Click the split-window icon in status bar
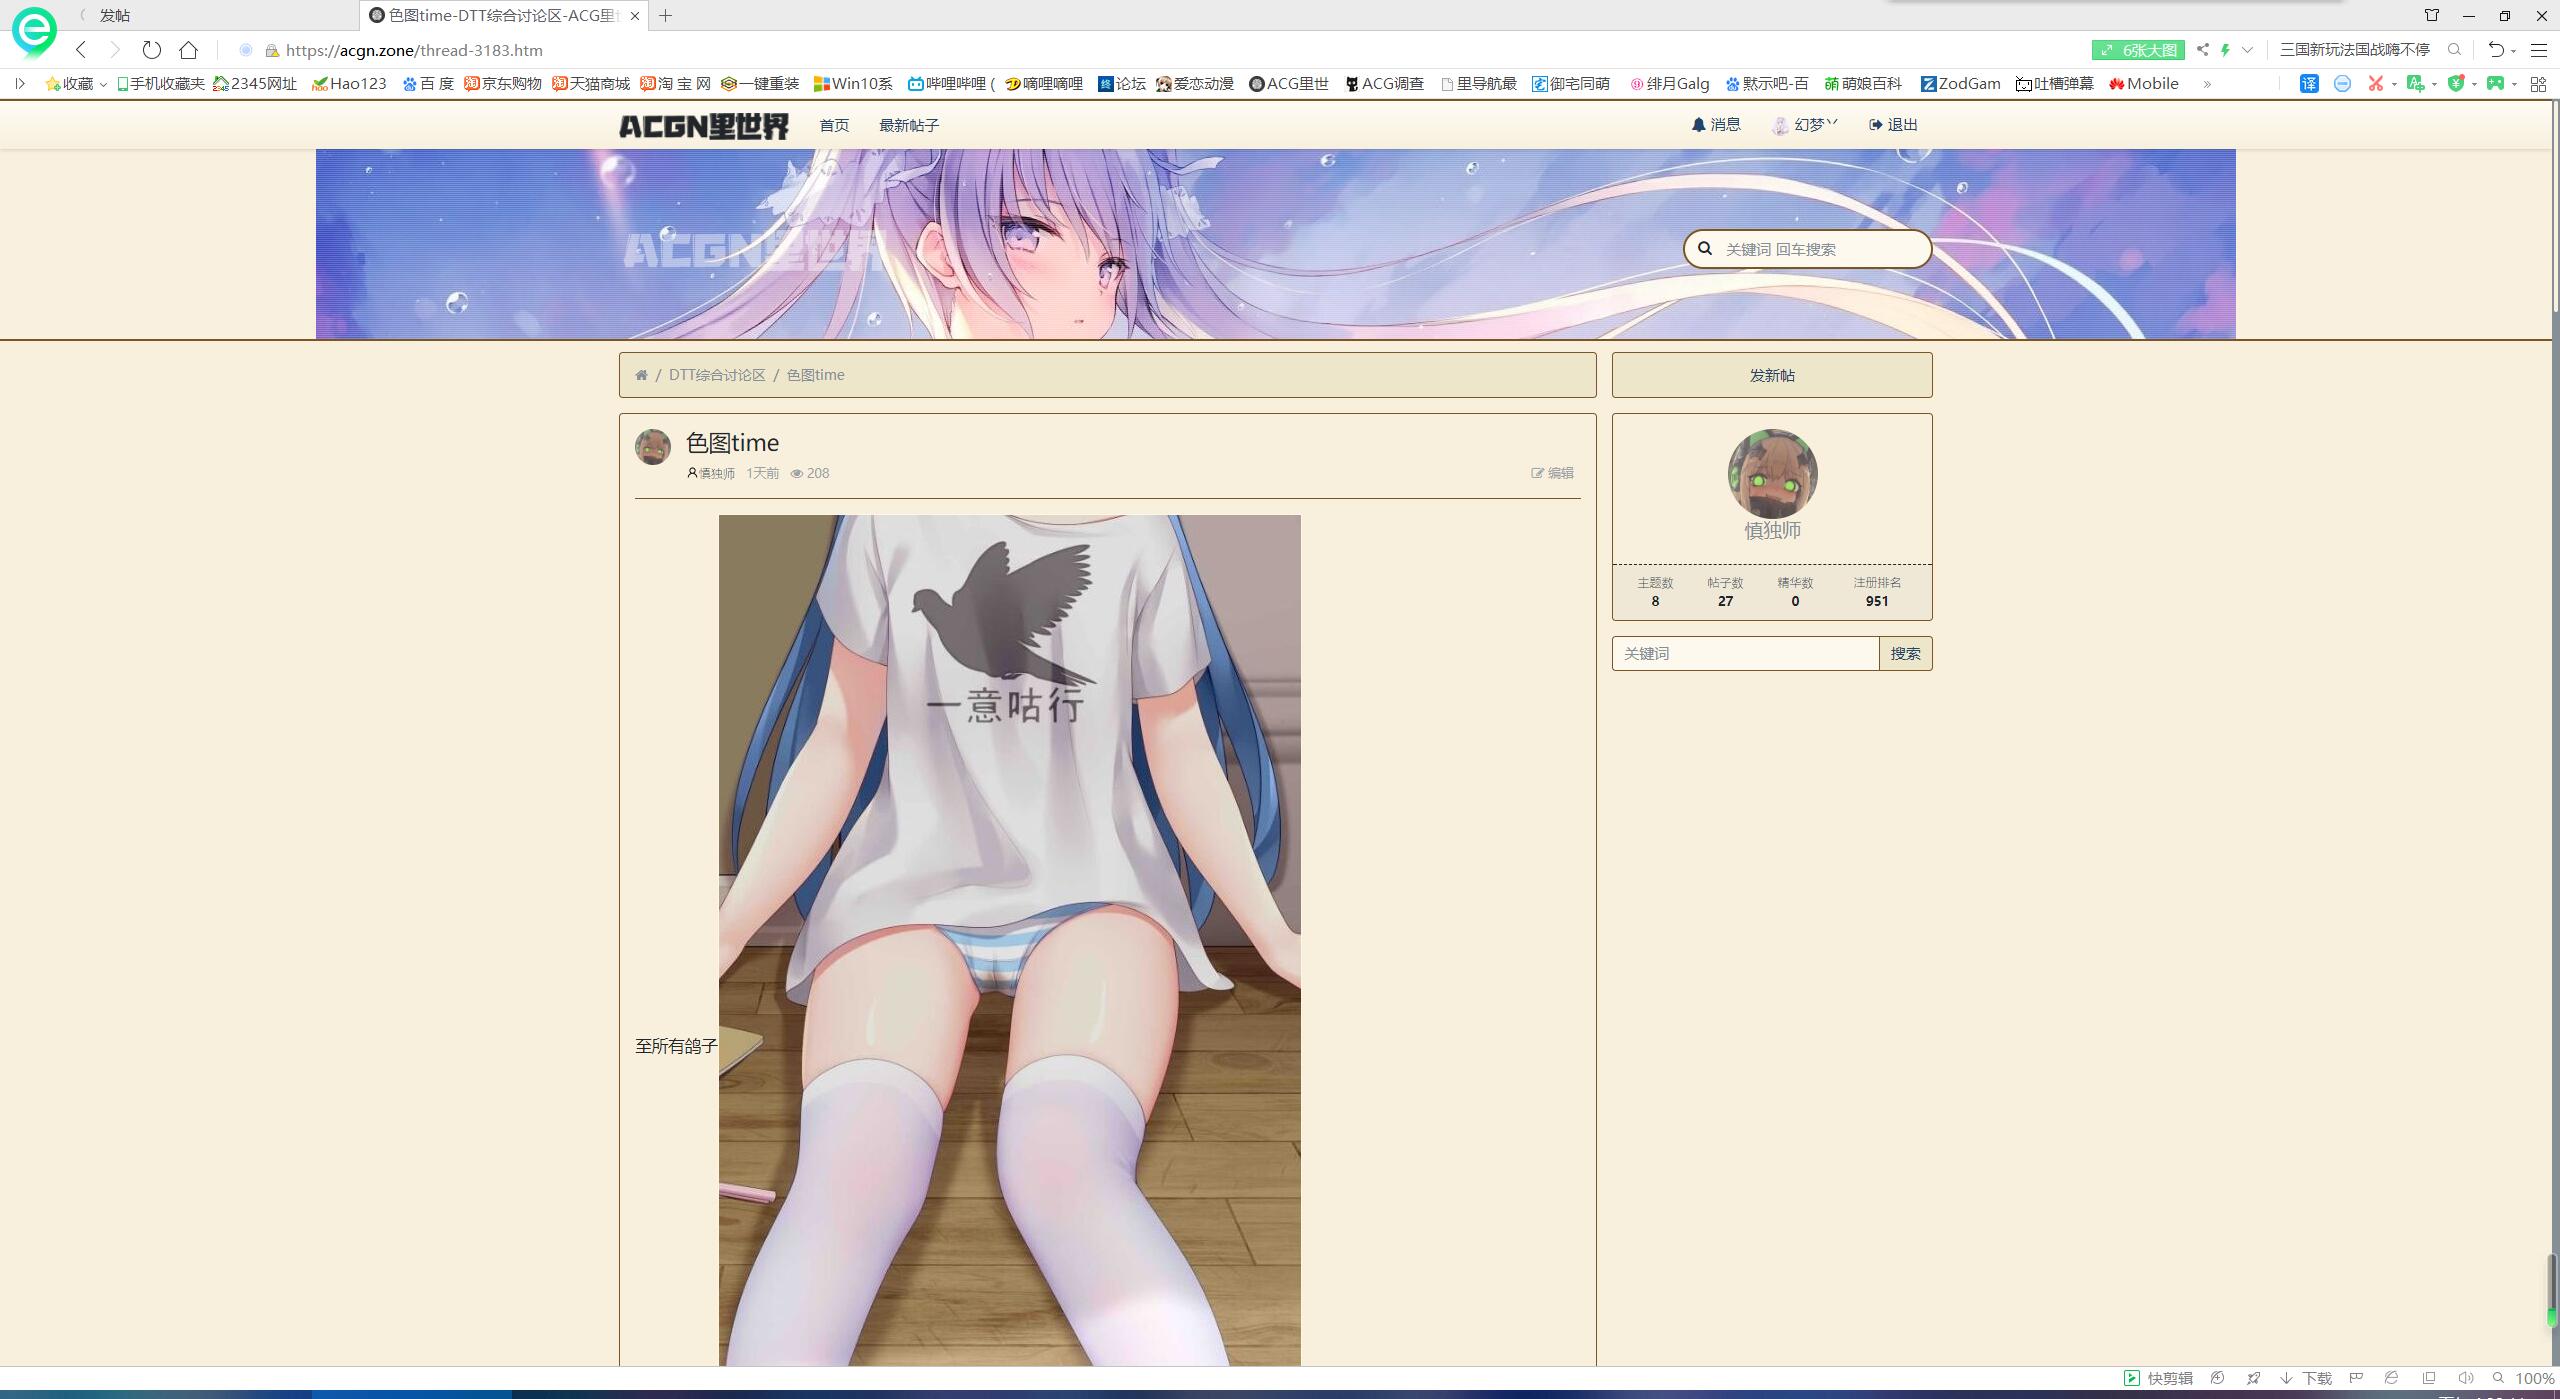The height and width of the screenshot is (1399, 2560). [x=2428, y=1378]
